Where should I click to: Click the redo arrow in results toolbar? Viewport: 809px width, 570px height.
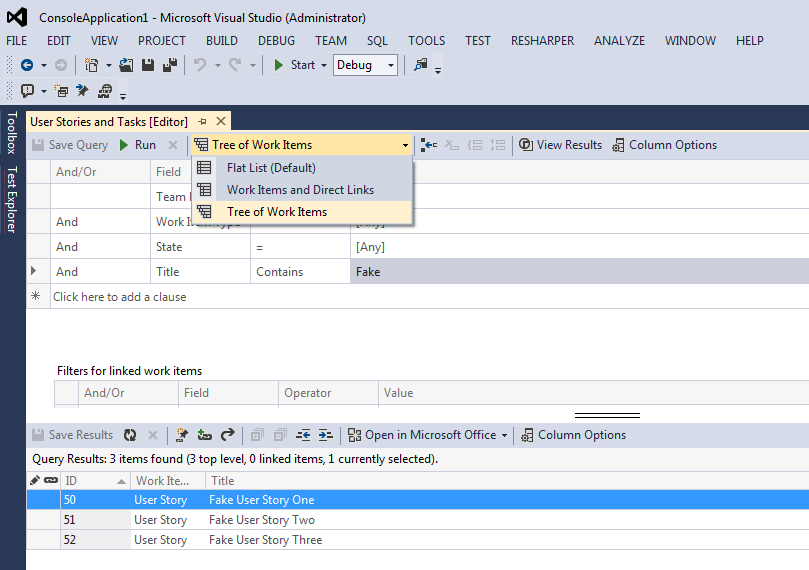(228, 435)
